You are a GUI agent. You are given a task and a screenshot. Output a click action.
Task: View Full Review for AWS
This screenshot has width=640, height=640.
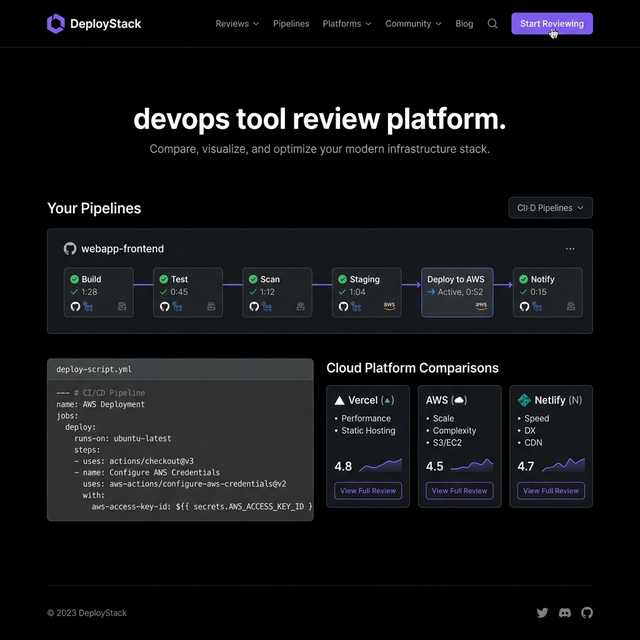coord(459,491)
